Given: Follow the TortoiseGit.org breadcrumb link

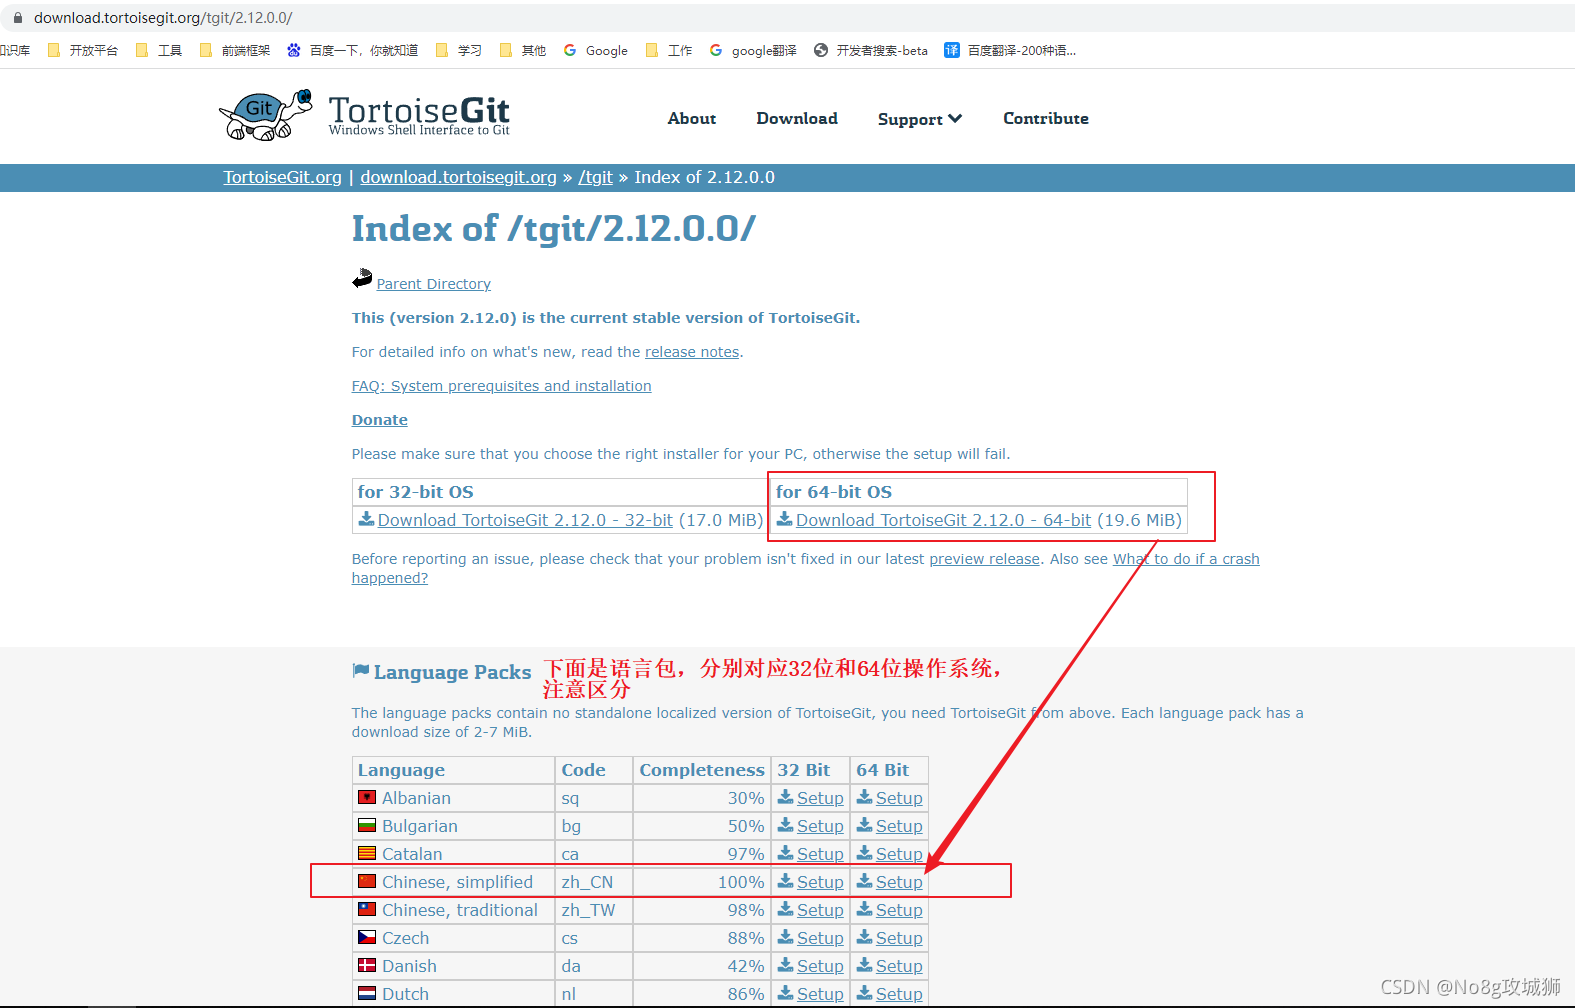Looking at the screenshot, I should point(282,177).
